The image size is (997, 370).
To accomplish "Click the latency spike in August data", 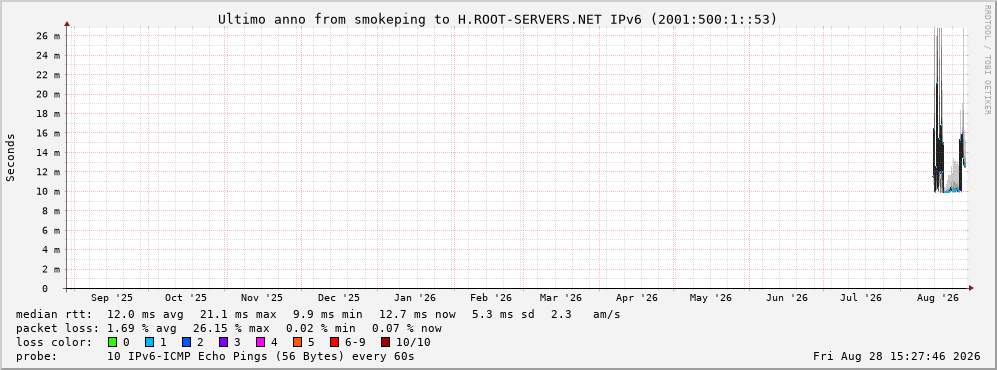I will point(937,108).
